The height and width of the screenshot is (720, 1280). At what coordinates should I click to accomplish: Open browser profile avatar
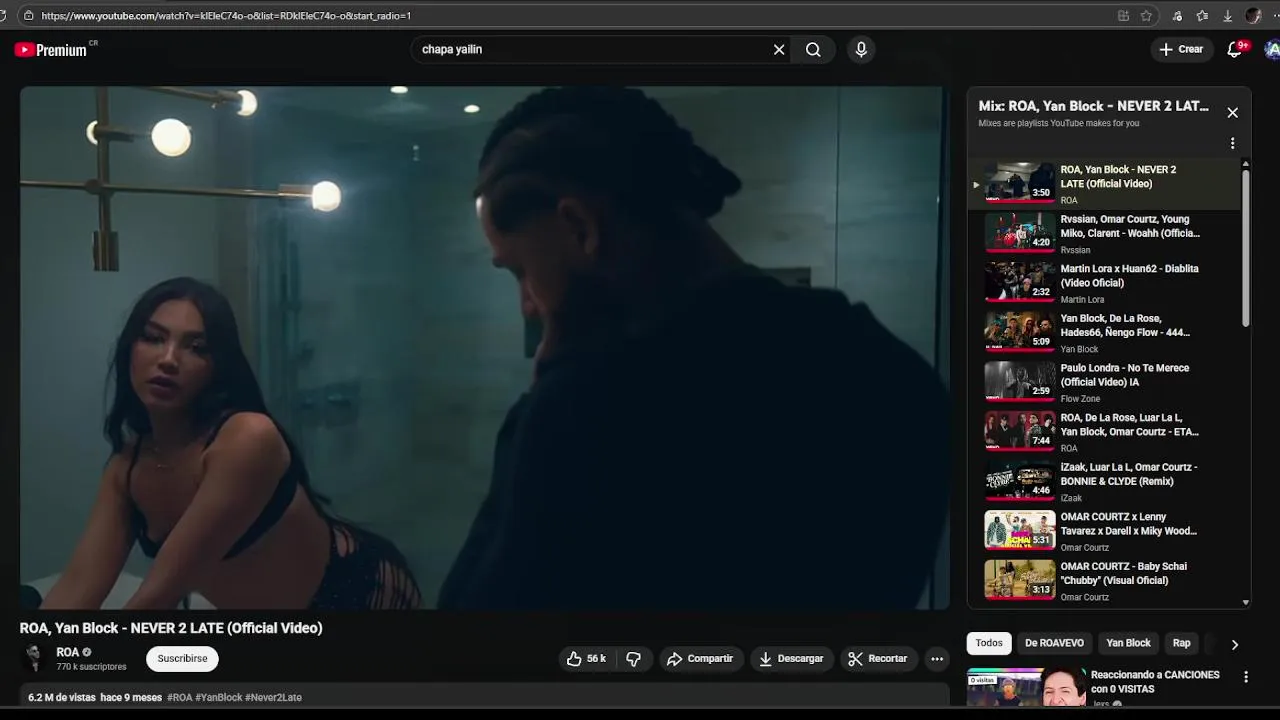click(x=1253, y=16)
